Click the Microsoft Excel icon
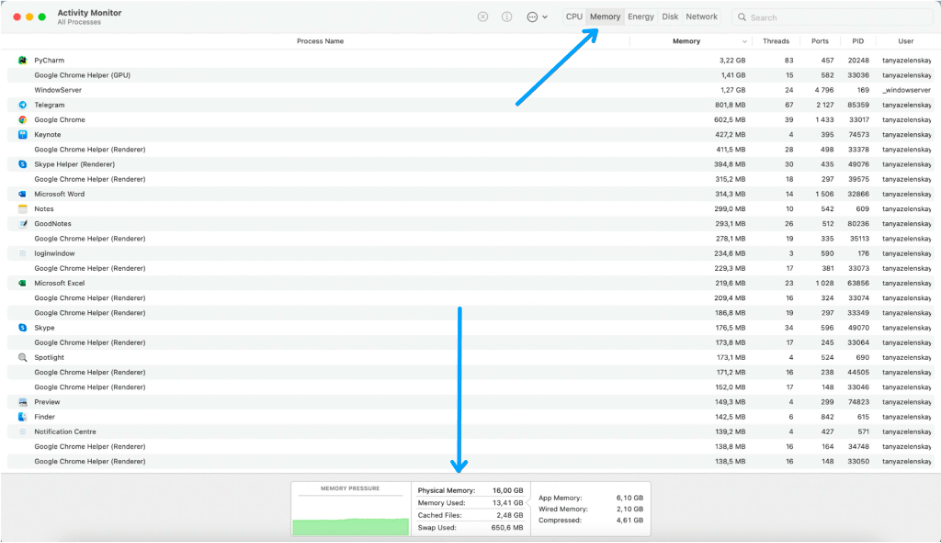This screenshot has width=941, height=543. (22, 283)
